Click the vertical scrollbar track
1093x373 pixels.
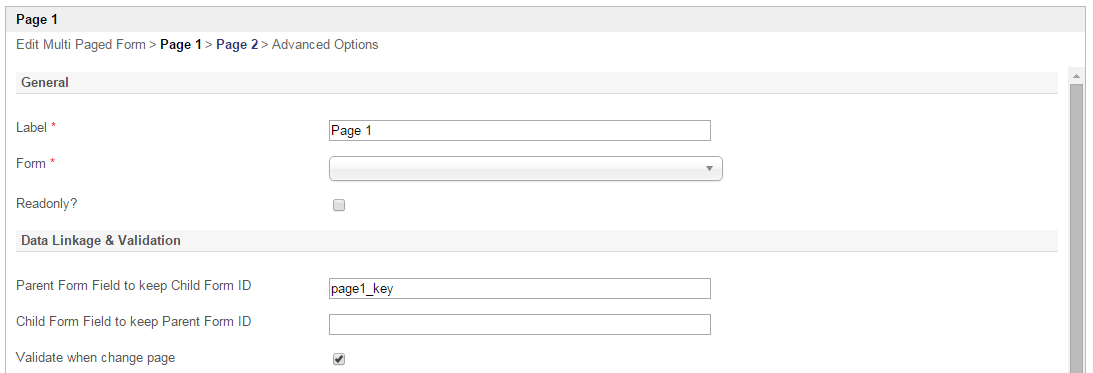tap(1076, 227)
